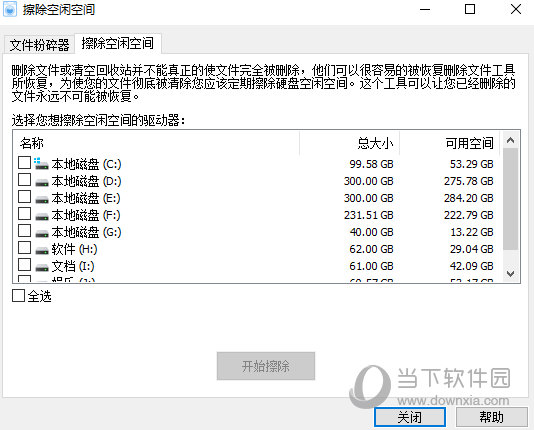Open help with the 帮助 button

(x=491, y=417)
